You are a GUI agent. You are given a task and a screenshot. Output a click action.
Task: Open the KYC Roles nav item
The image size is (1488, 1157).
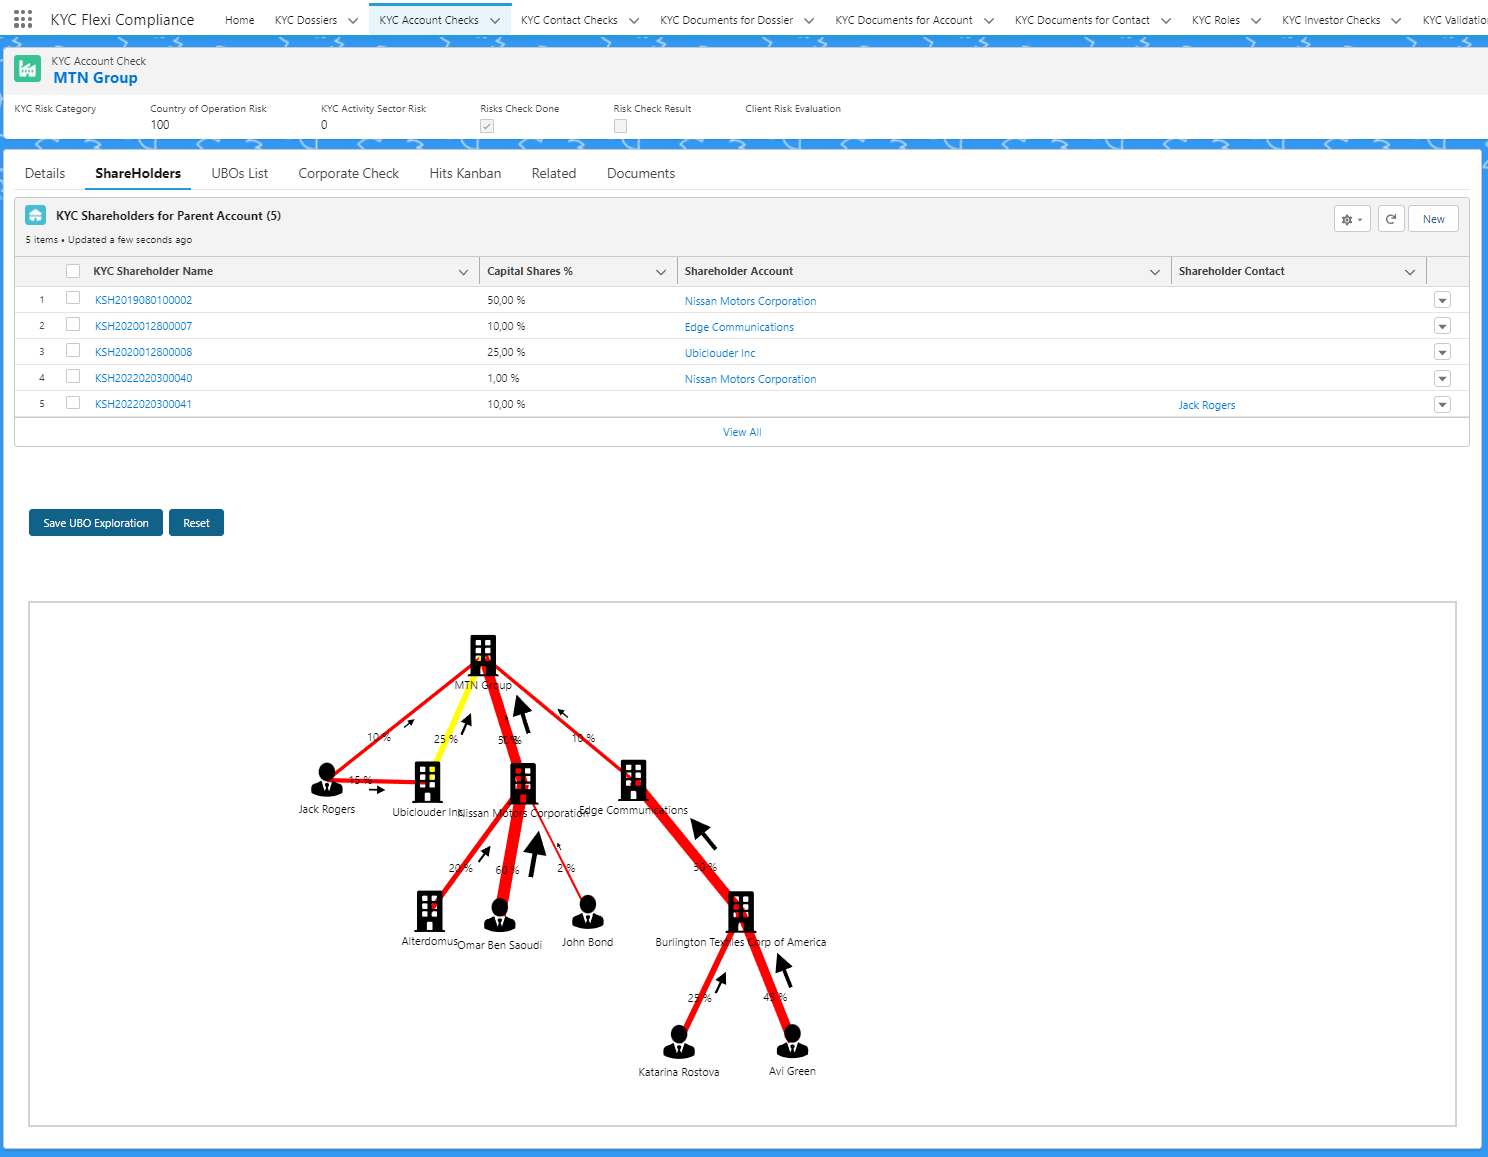pos(1216,20)
